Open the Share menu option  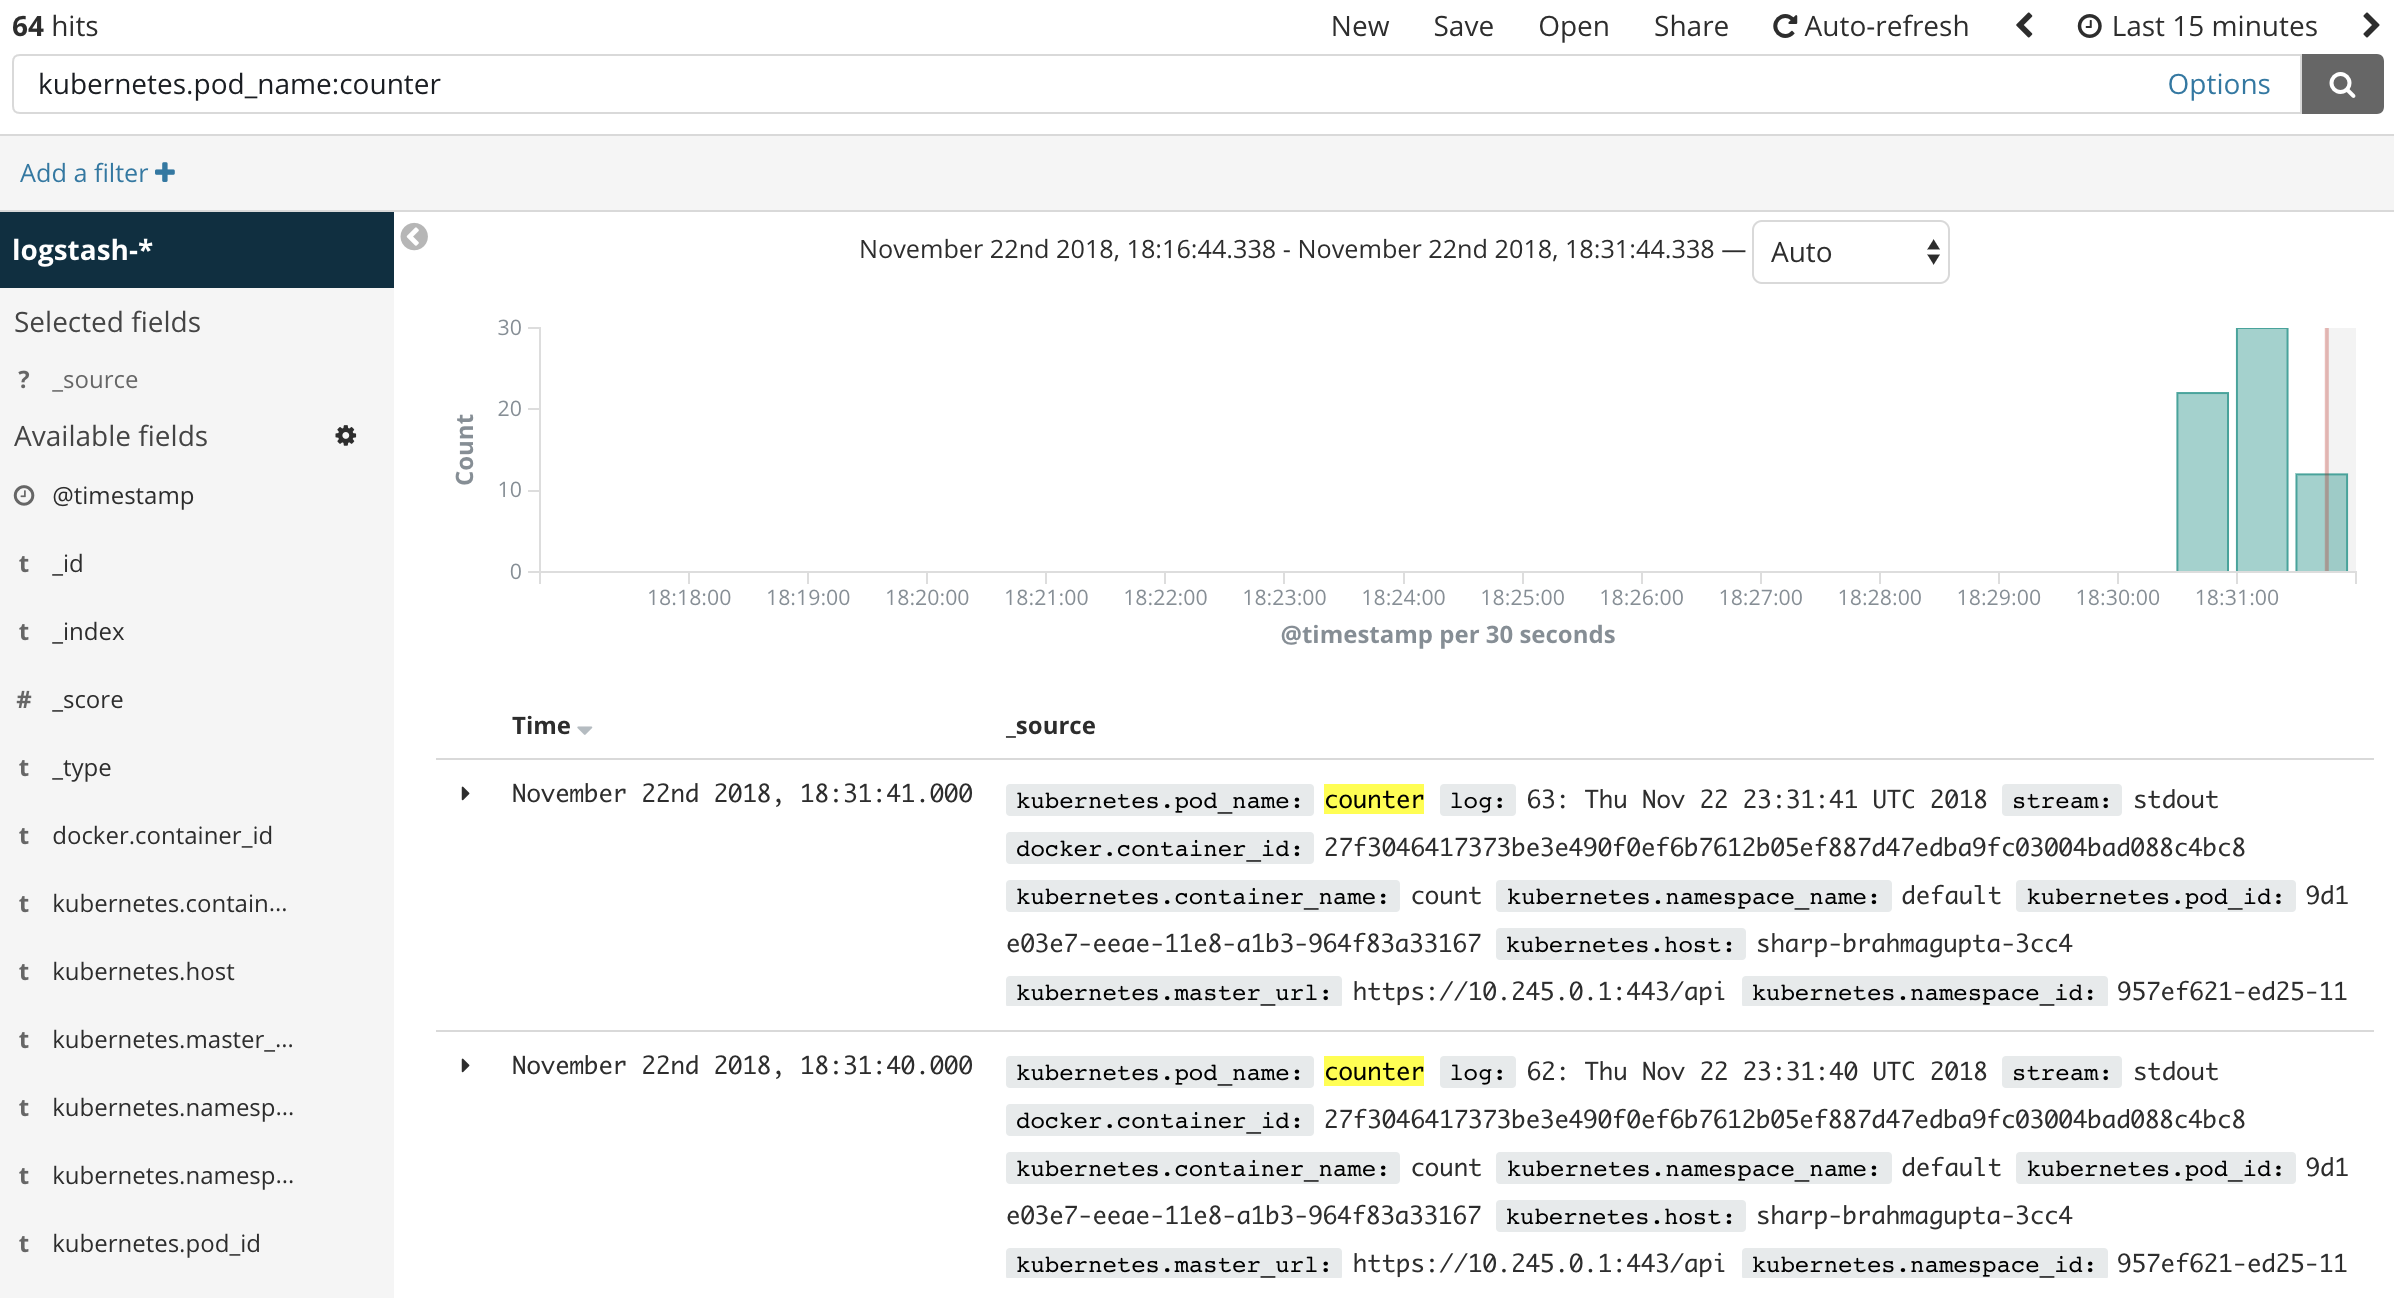[x=1688, y=26]
